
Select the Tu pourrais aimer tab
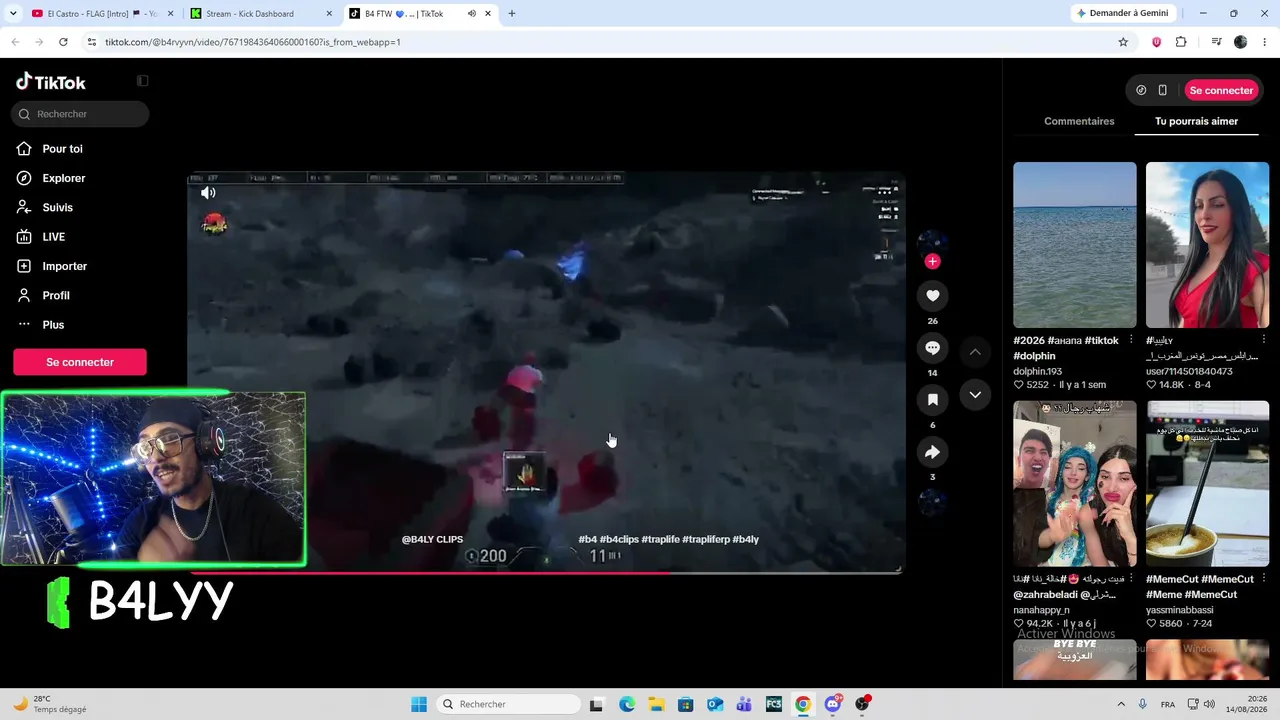click(x=1196, y=121)
